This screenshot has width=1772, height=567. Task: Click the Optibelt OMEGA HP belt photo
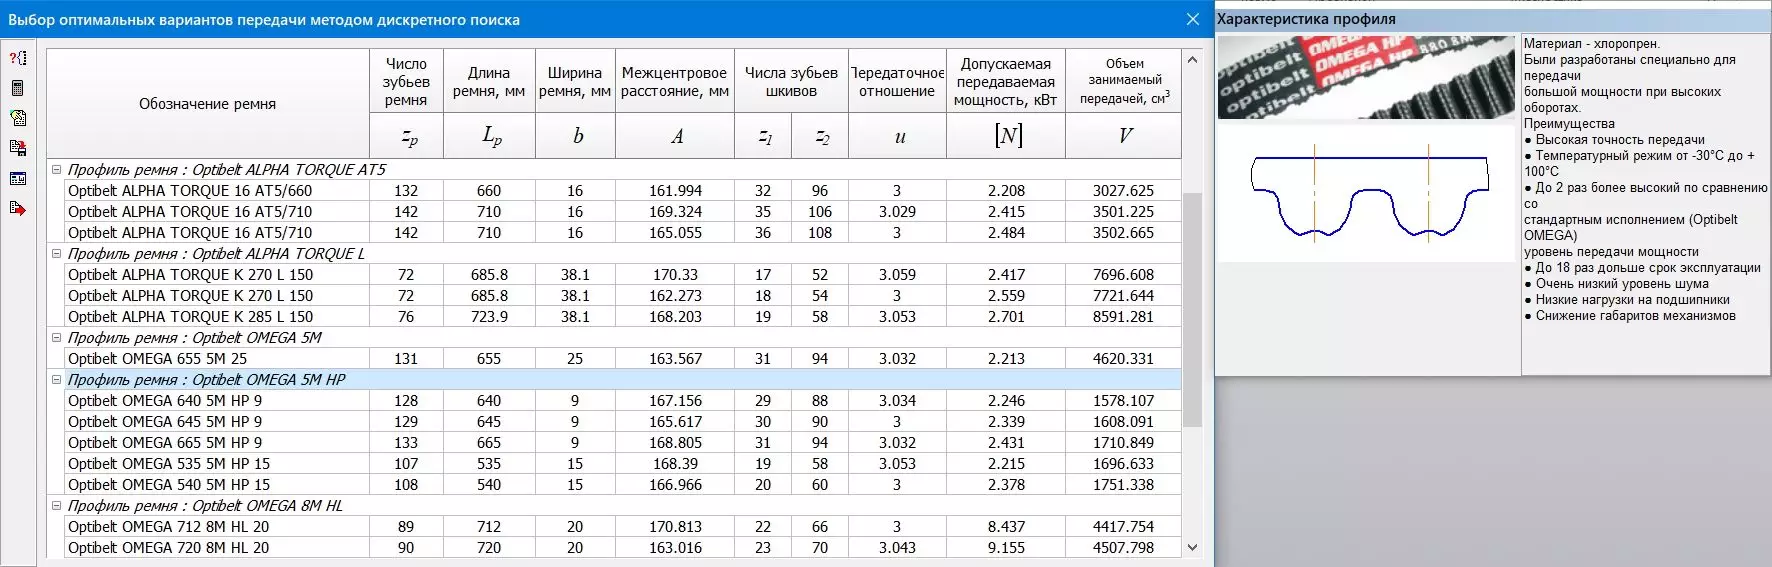tap(1367, 77)
